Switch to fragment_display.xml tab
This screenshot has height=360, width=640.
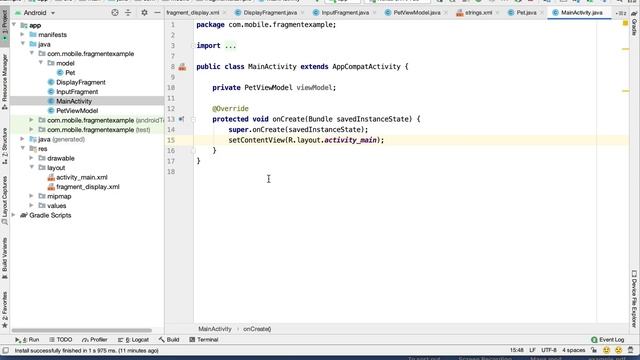193,13
